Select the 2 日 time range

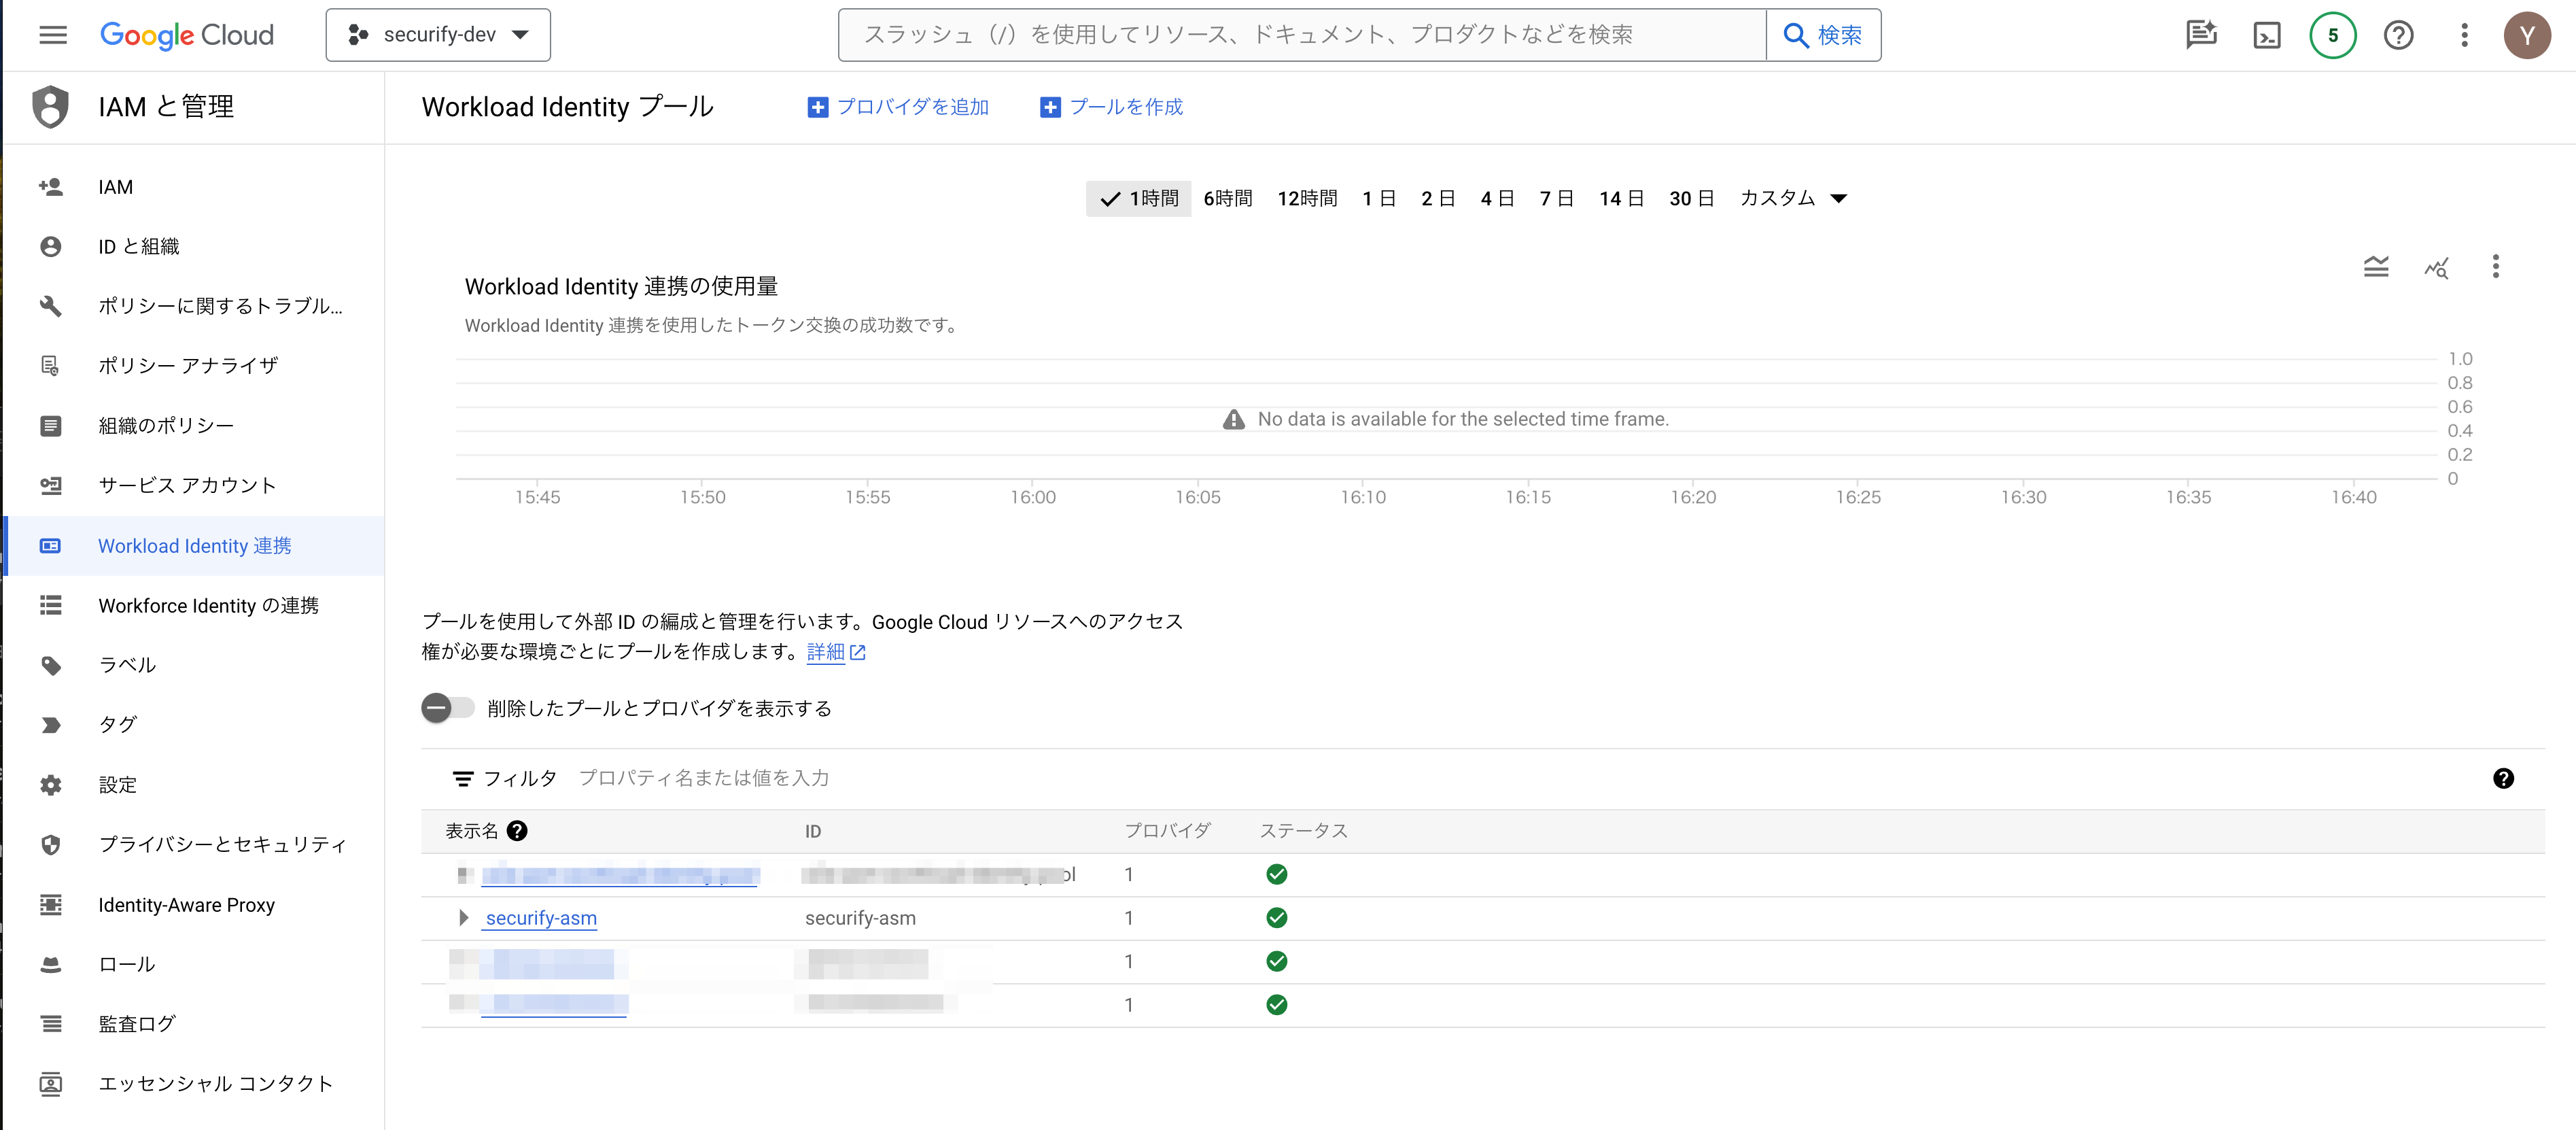click(x=1438, y=199)
